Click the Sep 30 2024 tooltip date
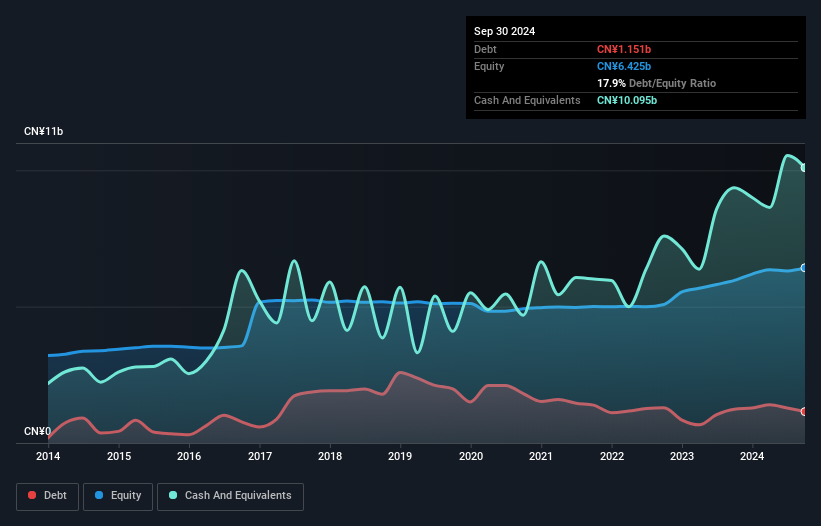The height and width of the screenshot is (526, 821). click(504, 31)
